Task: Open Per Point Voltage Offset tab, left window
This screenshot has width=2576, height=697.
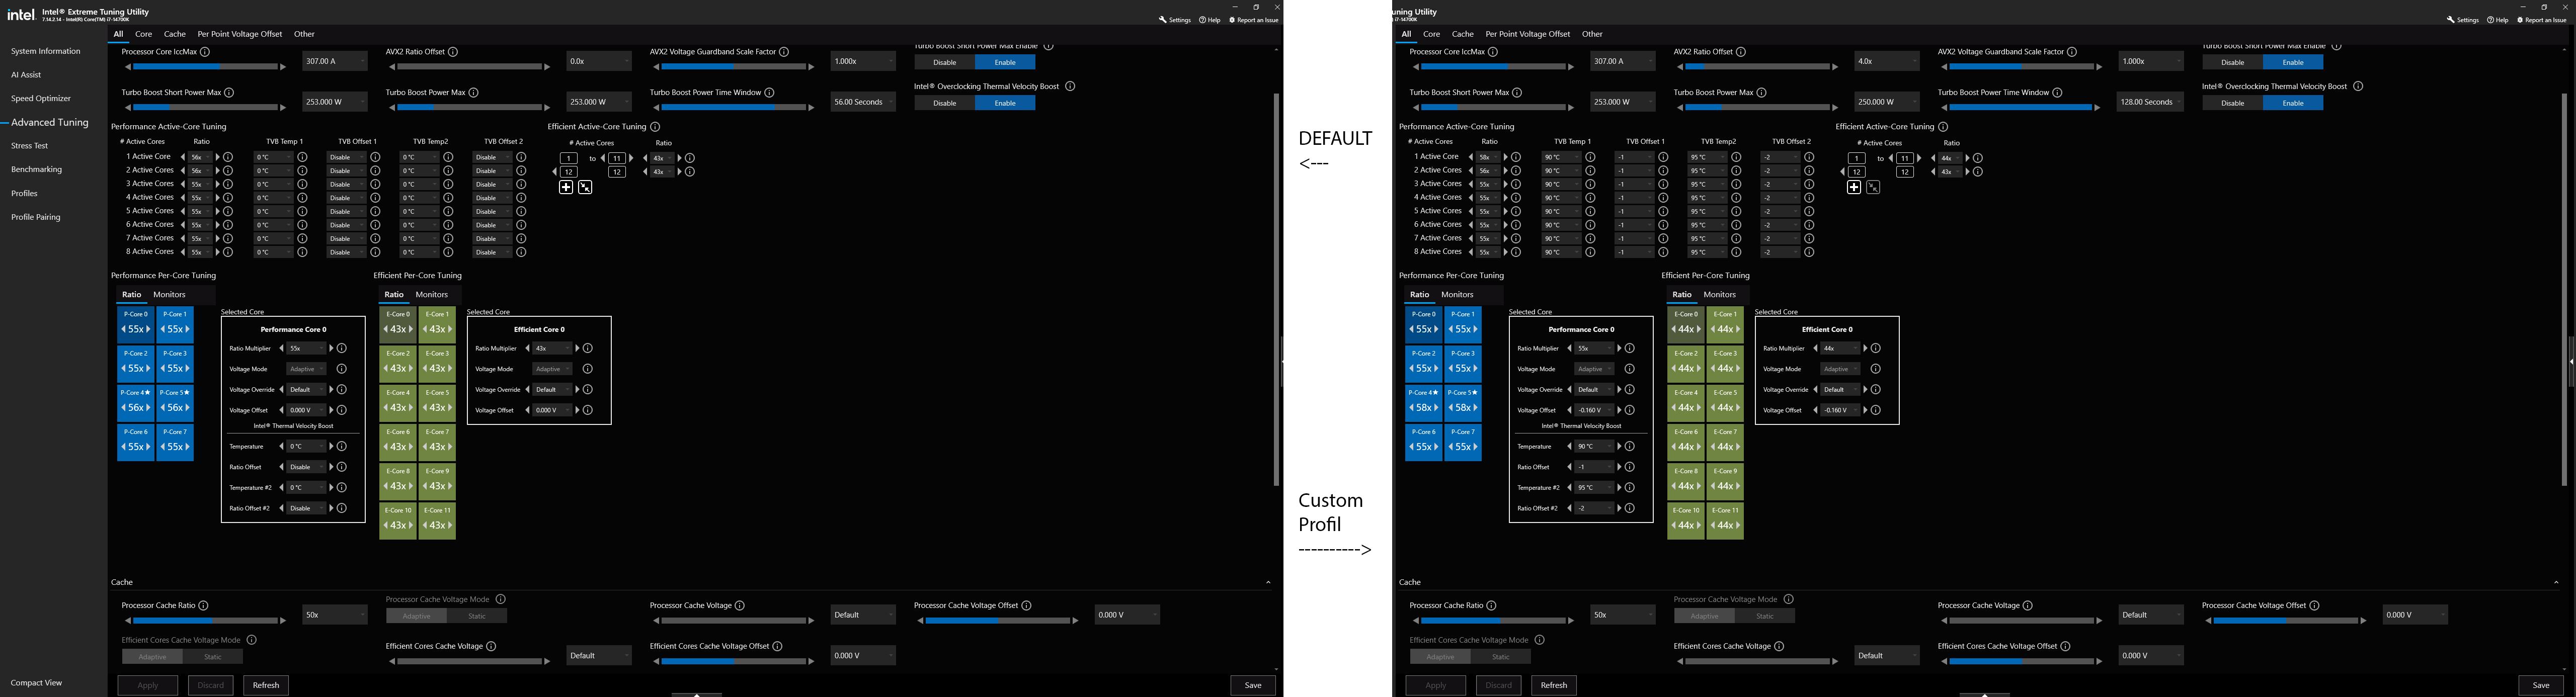Action: (240, 34)
